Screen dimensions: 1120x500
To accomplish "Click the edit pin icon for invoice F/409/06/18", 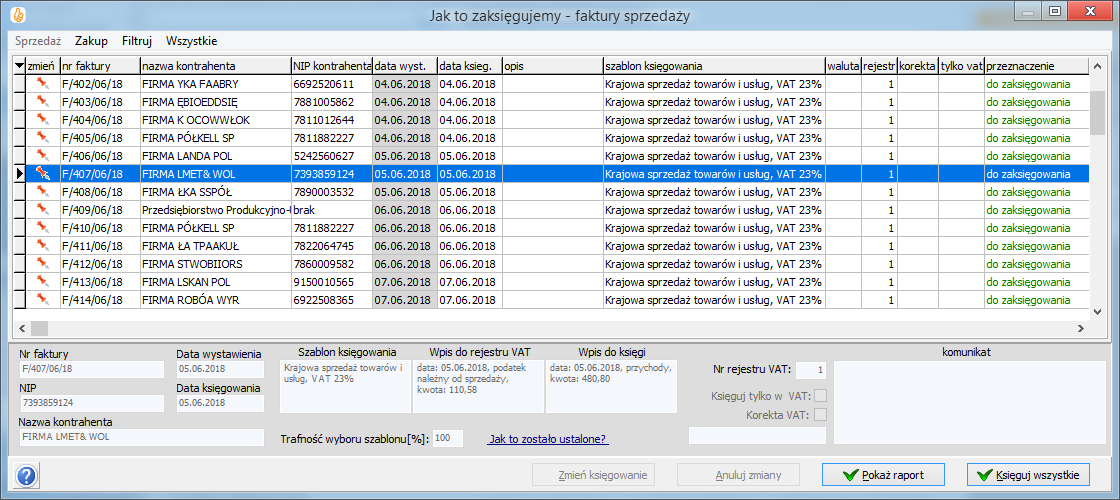I will pos(42,210).
